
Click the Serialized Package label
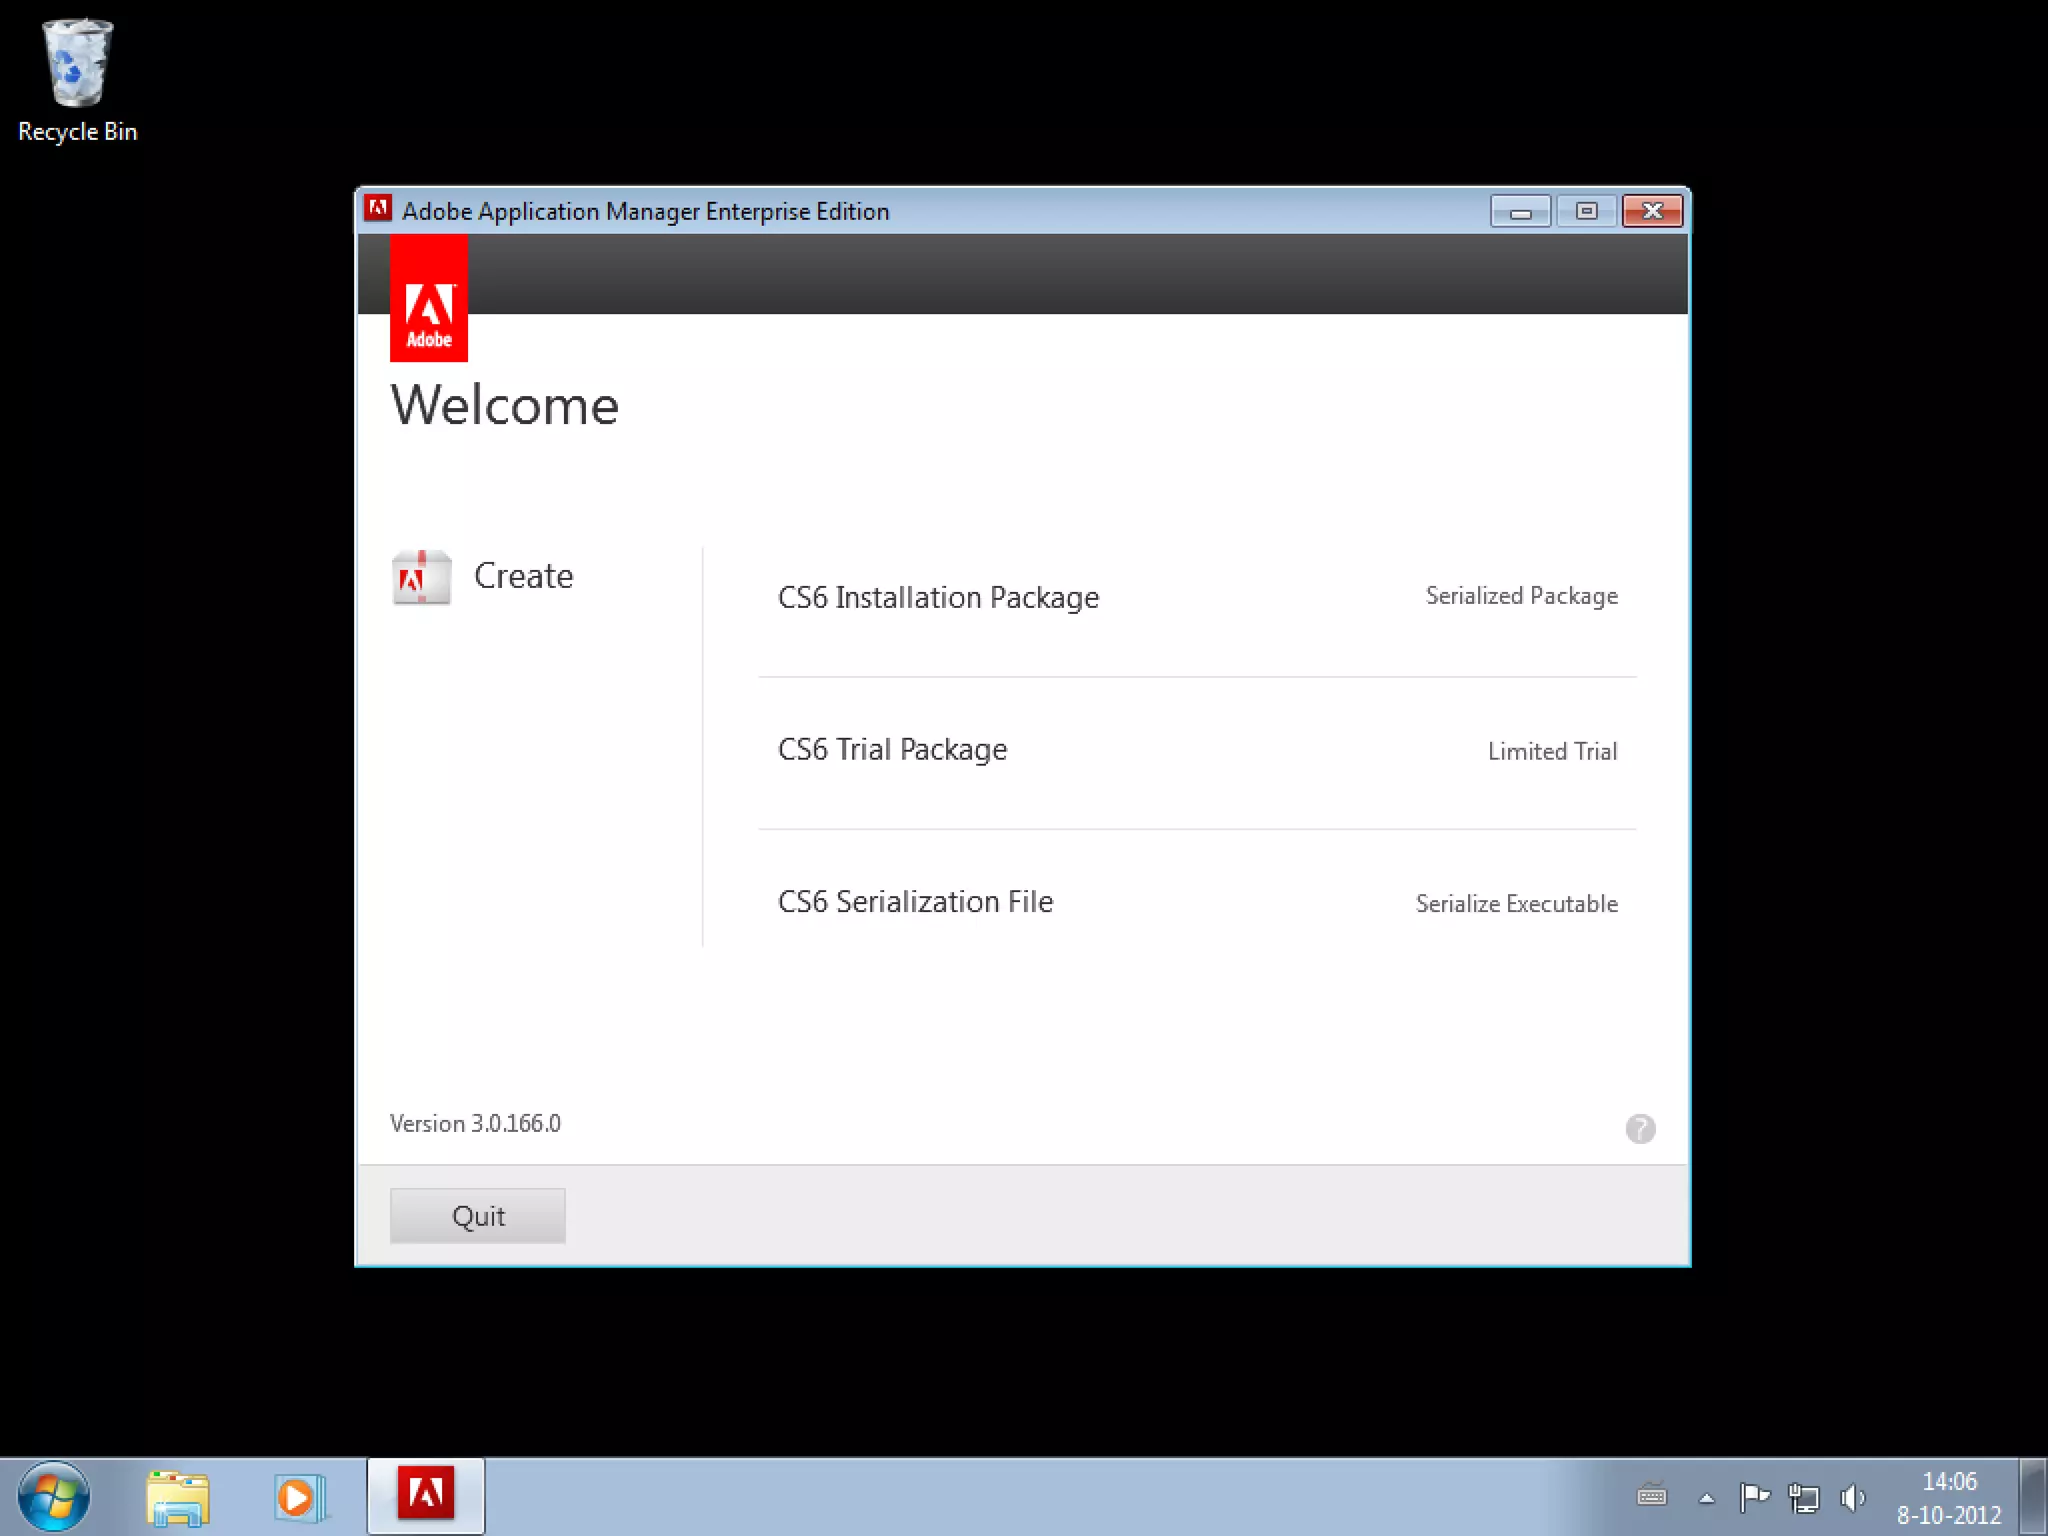tap(1521, 596)
